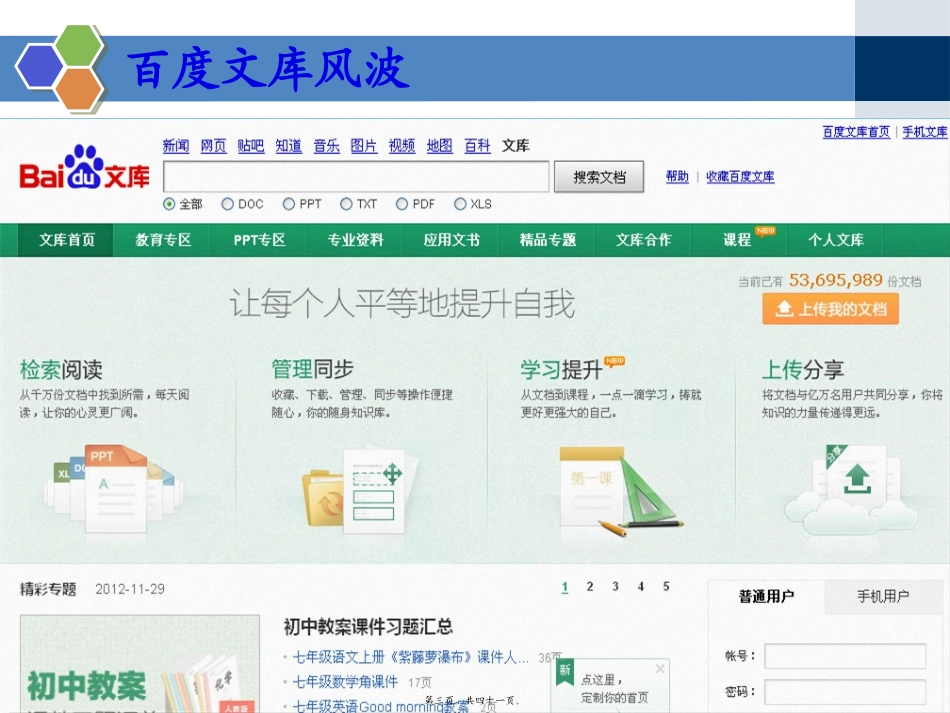This screenshot has height=713, width=950.
Task: Go to featured topics page 1
Action: pyautogui.click(x=565, y=586)
